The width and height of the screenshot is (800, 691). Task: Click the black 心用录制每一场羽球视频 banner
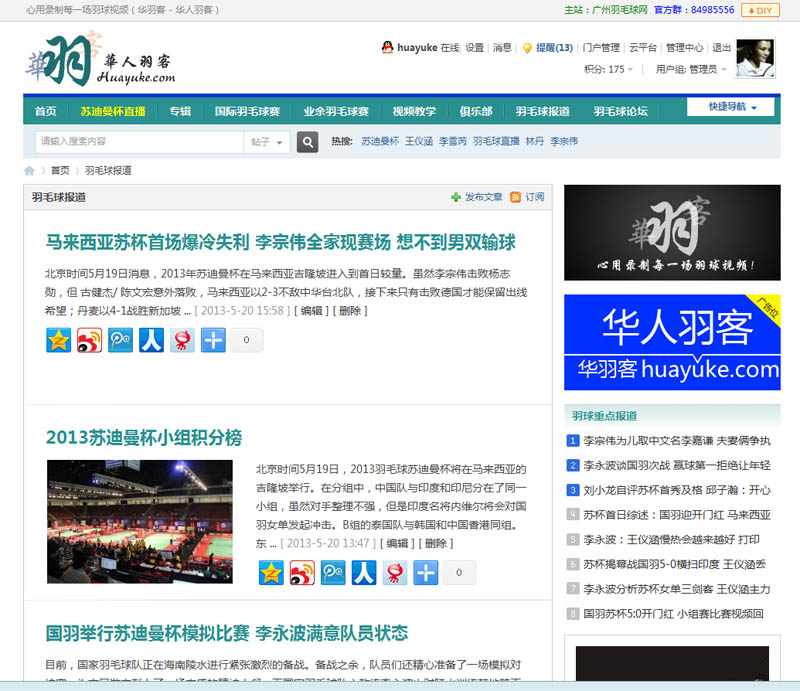coord(672,233)
